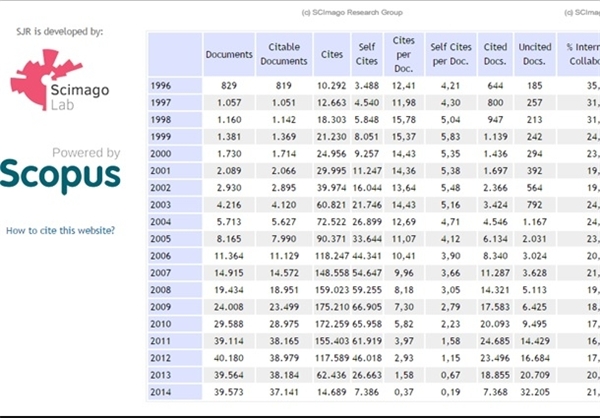The height and width of the screenshot is (418, 600).
Task: Click the Citable Documents value 1.051
Action: click(284, 103)
